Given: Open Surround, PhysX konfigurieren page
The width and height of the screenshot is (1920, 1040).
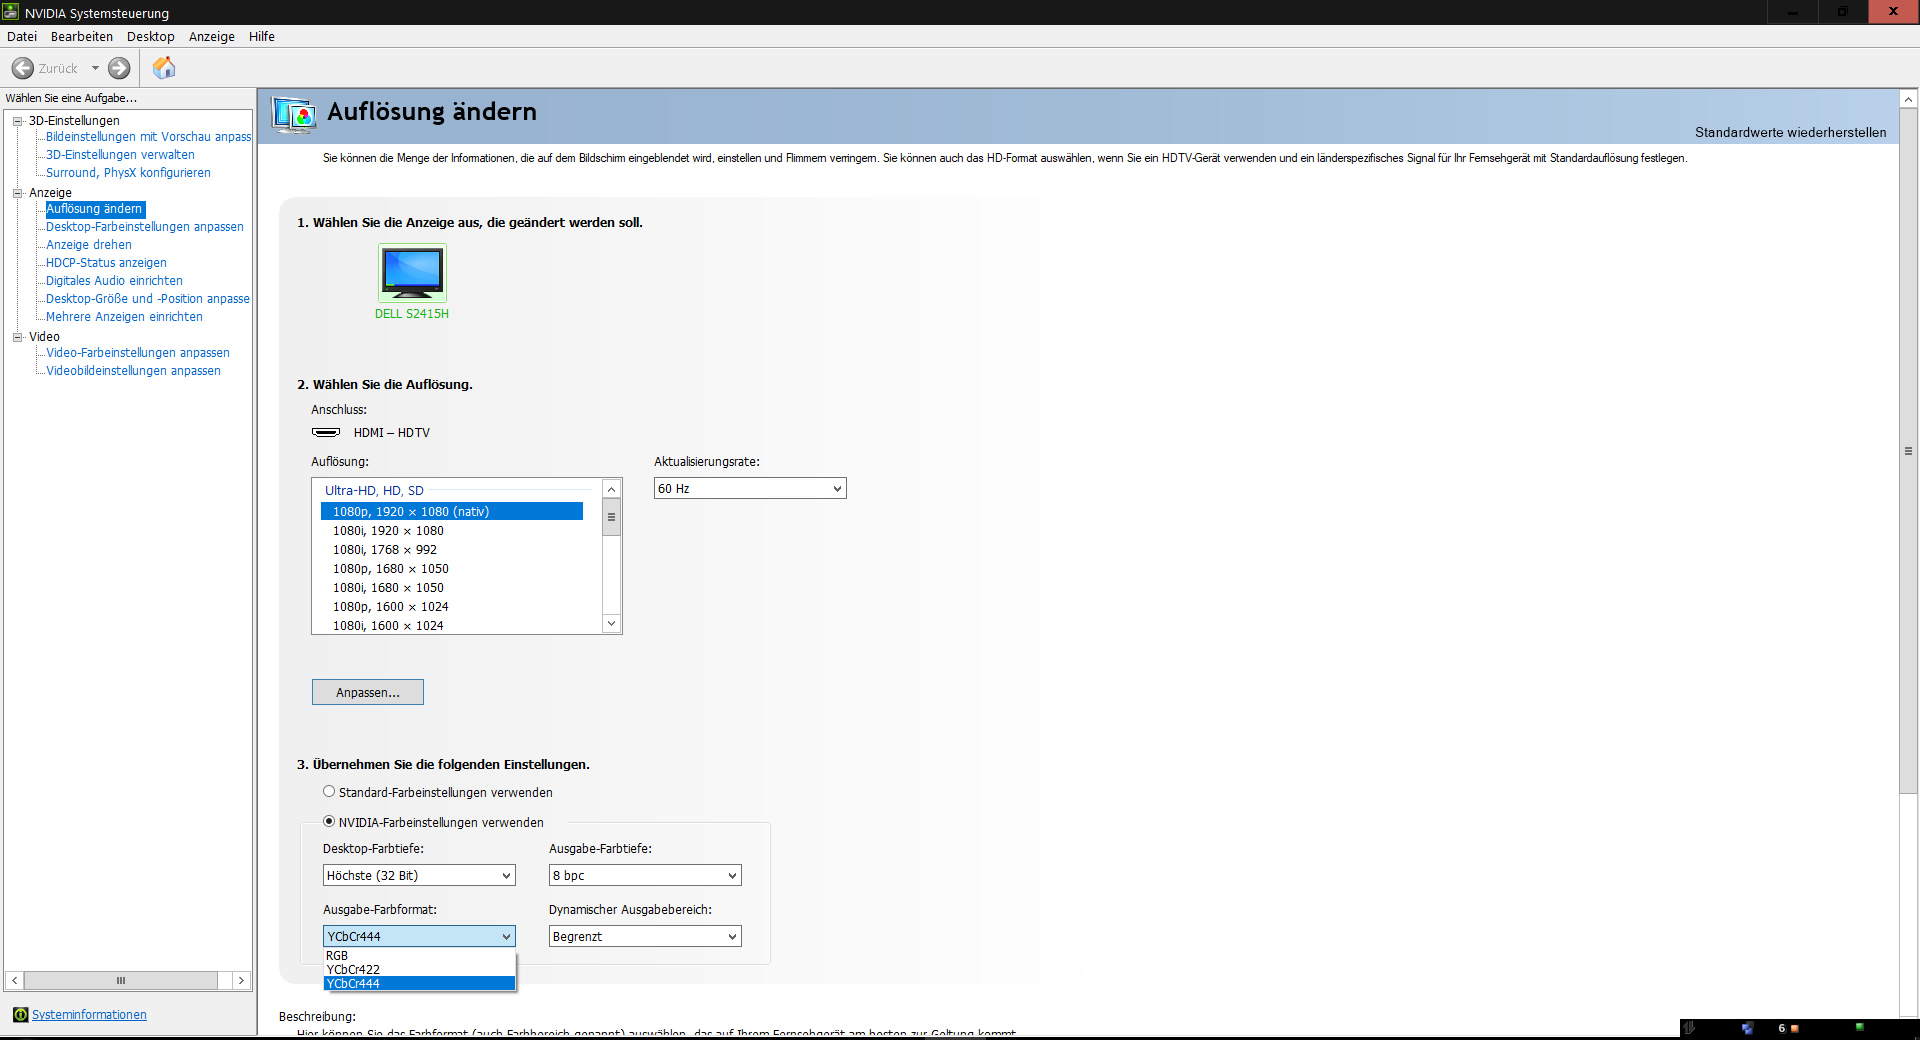Looking at the screenshot, I should click(x=128, y=173).
